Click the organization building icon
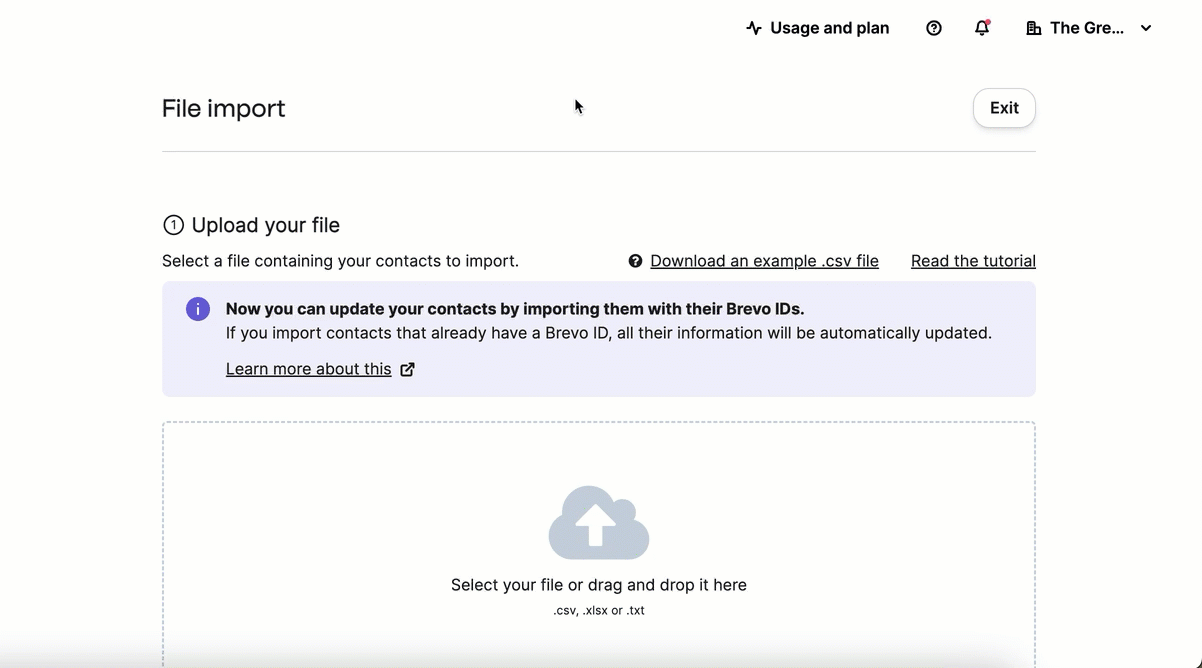 pyautogui.click(x=1033, y=28)
